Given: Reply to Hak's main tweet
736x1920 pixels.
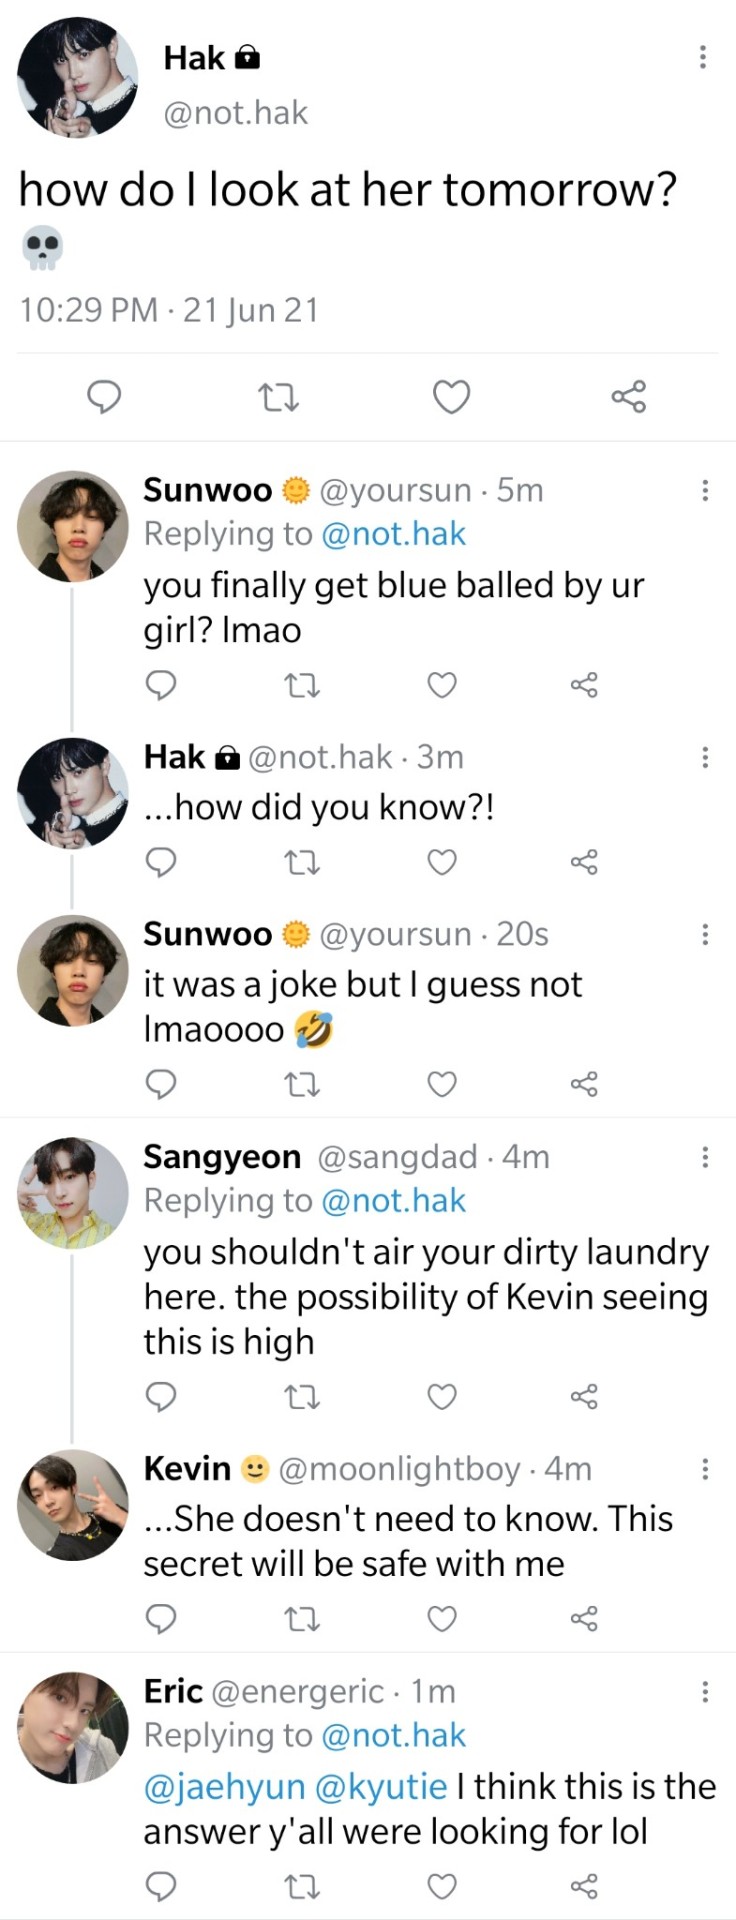Looking at the screenshot, I should click(x=104, y=398).
